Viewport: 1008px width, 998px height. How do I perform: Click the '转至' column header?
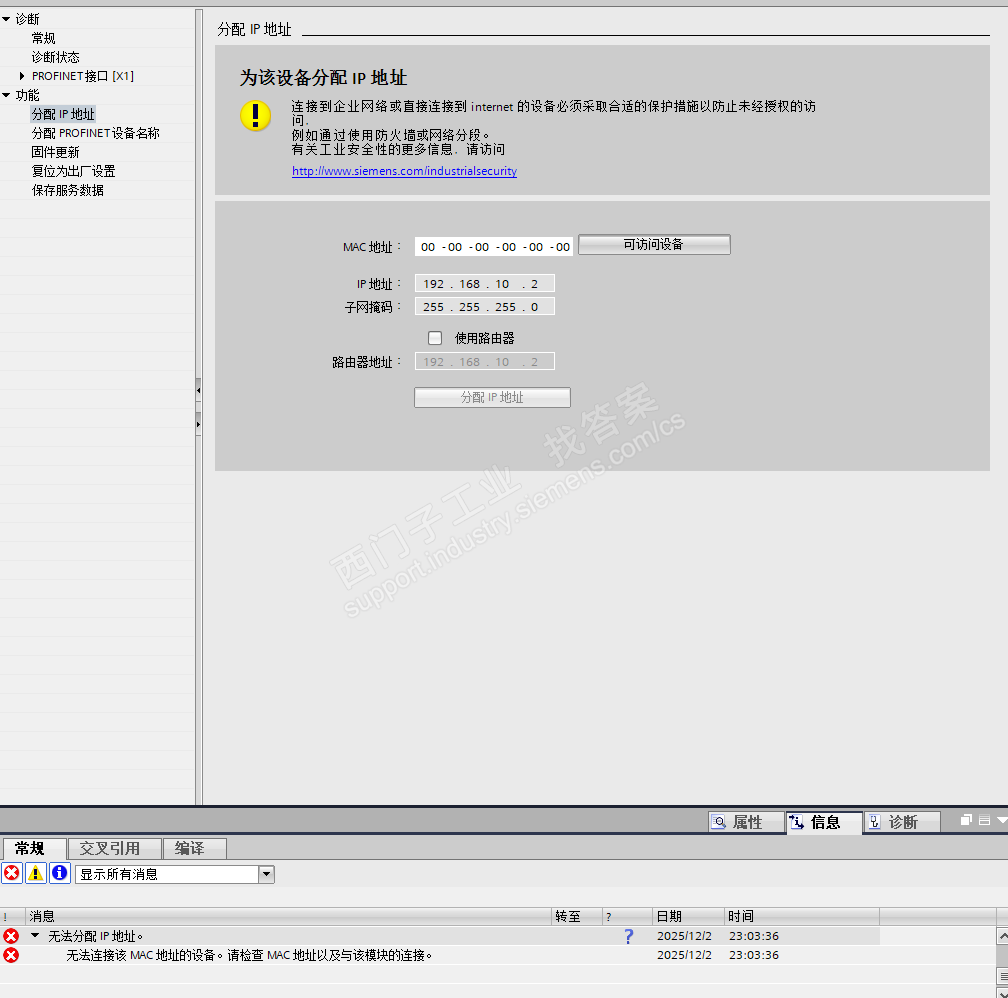(577, 916)
